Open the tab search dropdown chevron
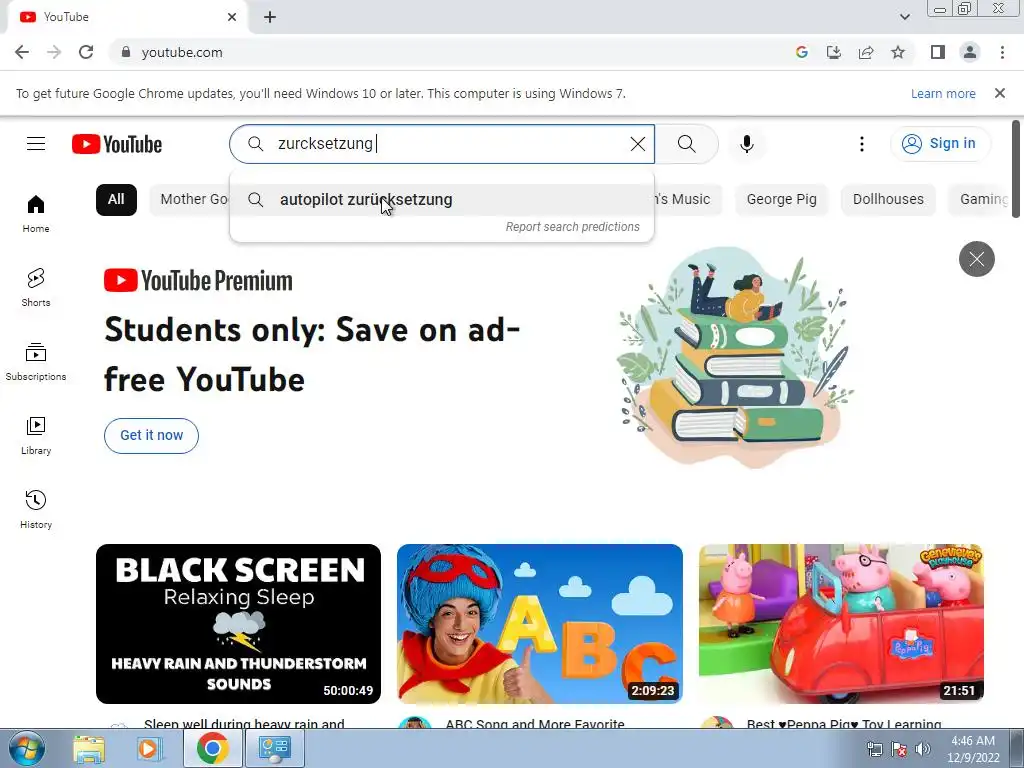This screenshot has width=1024, height=768. (x=904, y=17)
